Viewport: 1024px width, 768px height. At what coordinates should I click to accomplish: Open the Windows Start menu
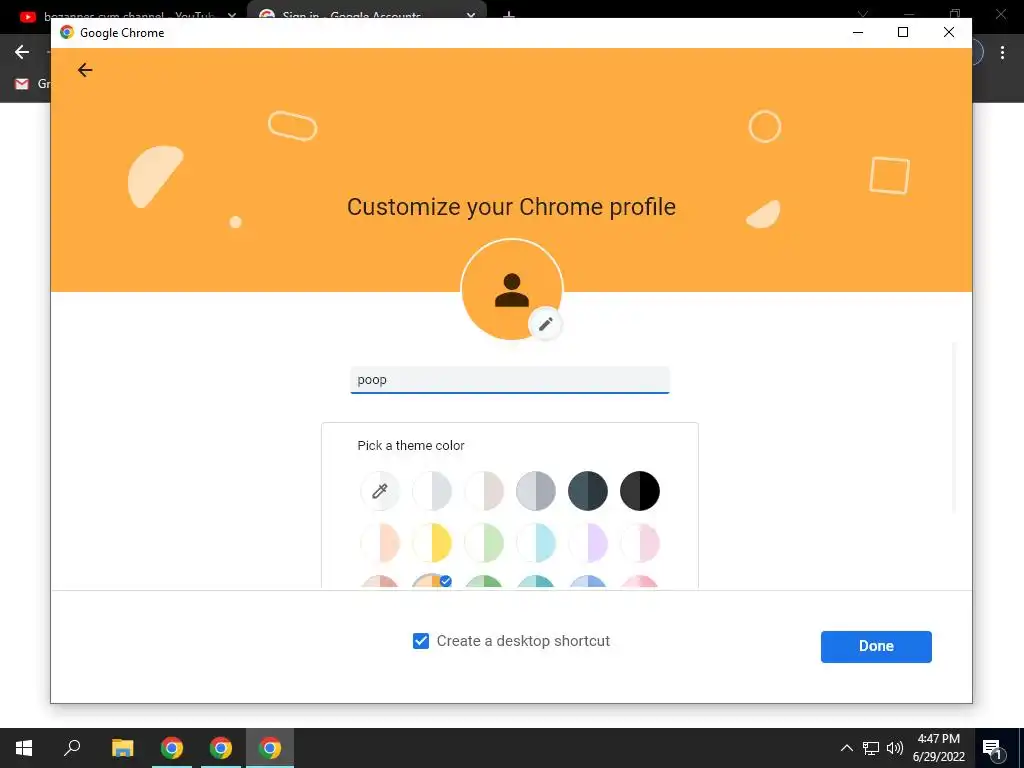[24, 748]
